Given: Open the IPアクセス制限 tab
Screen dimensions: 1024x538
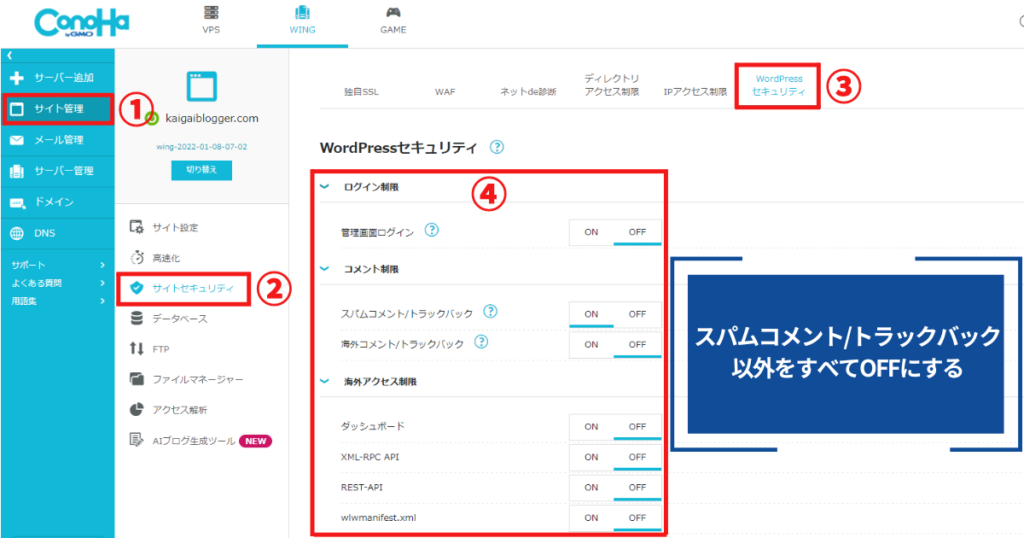Looking at the screenshot, I should point(695,91).
